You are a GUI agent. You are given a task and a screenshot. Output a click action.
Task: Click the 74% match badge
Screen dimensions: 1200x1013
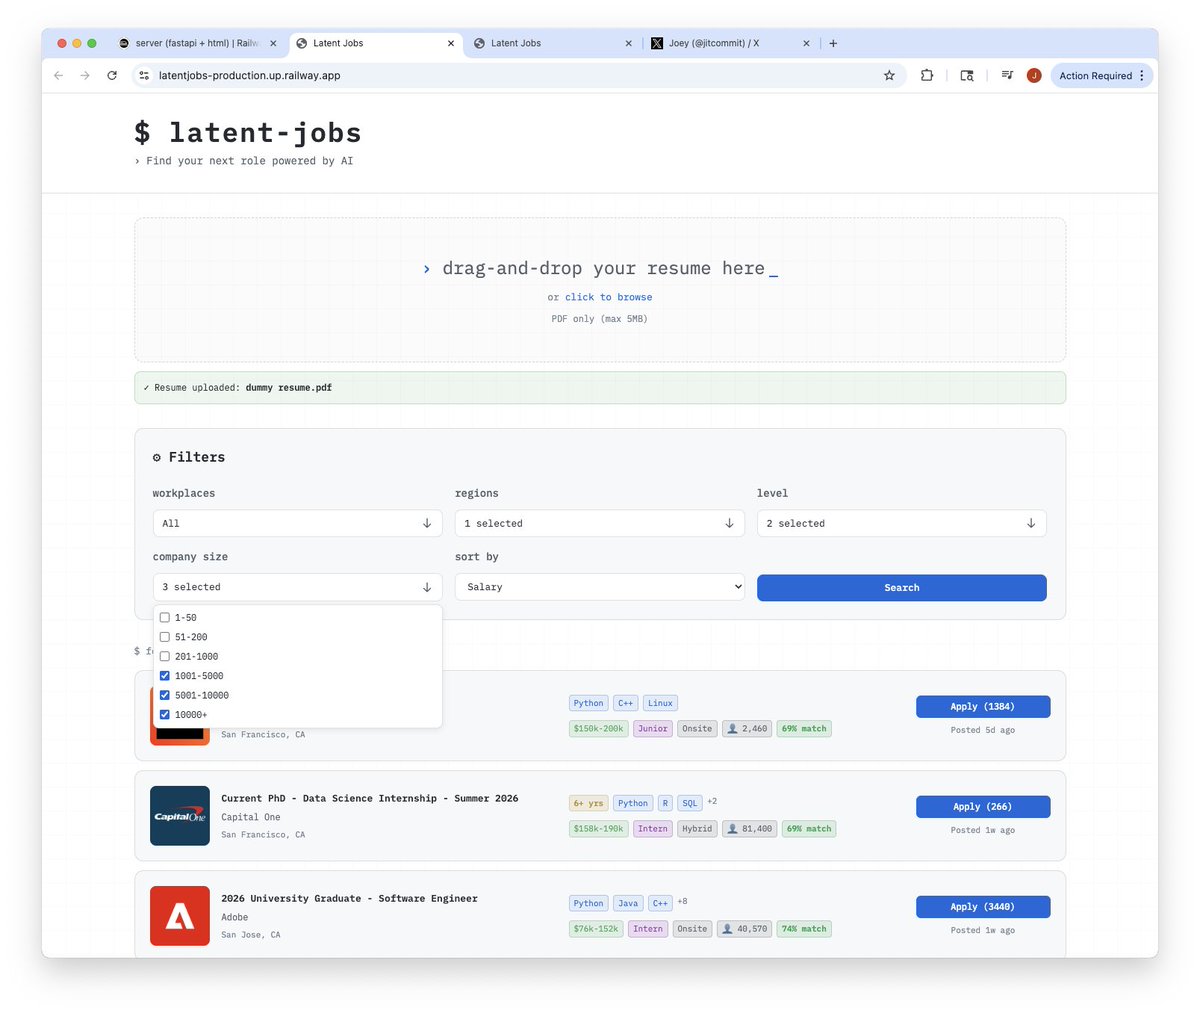pyautogui.click(x=804, y=929)
